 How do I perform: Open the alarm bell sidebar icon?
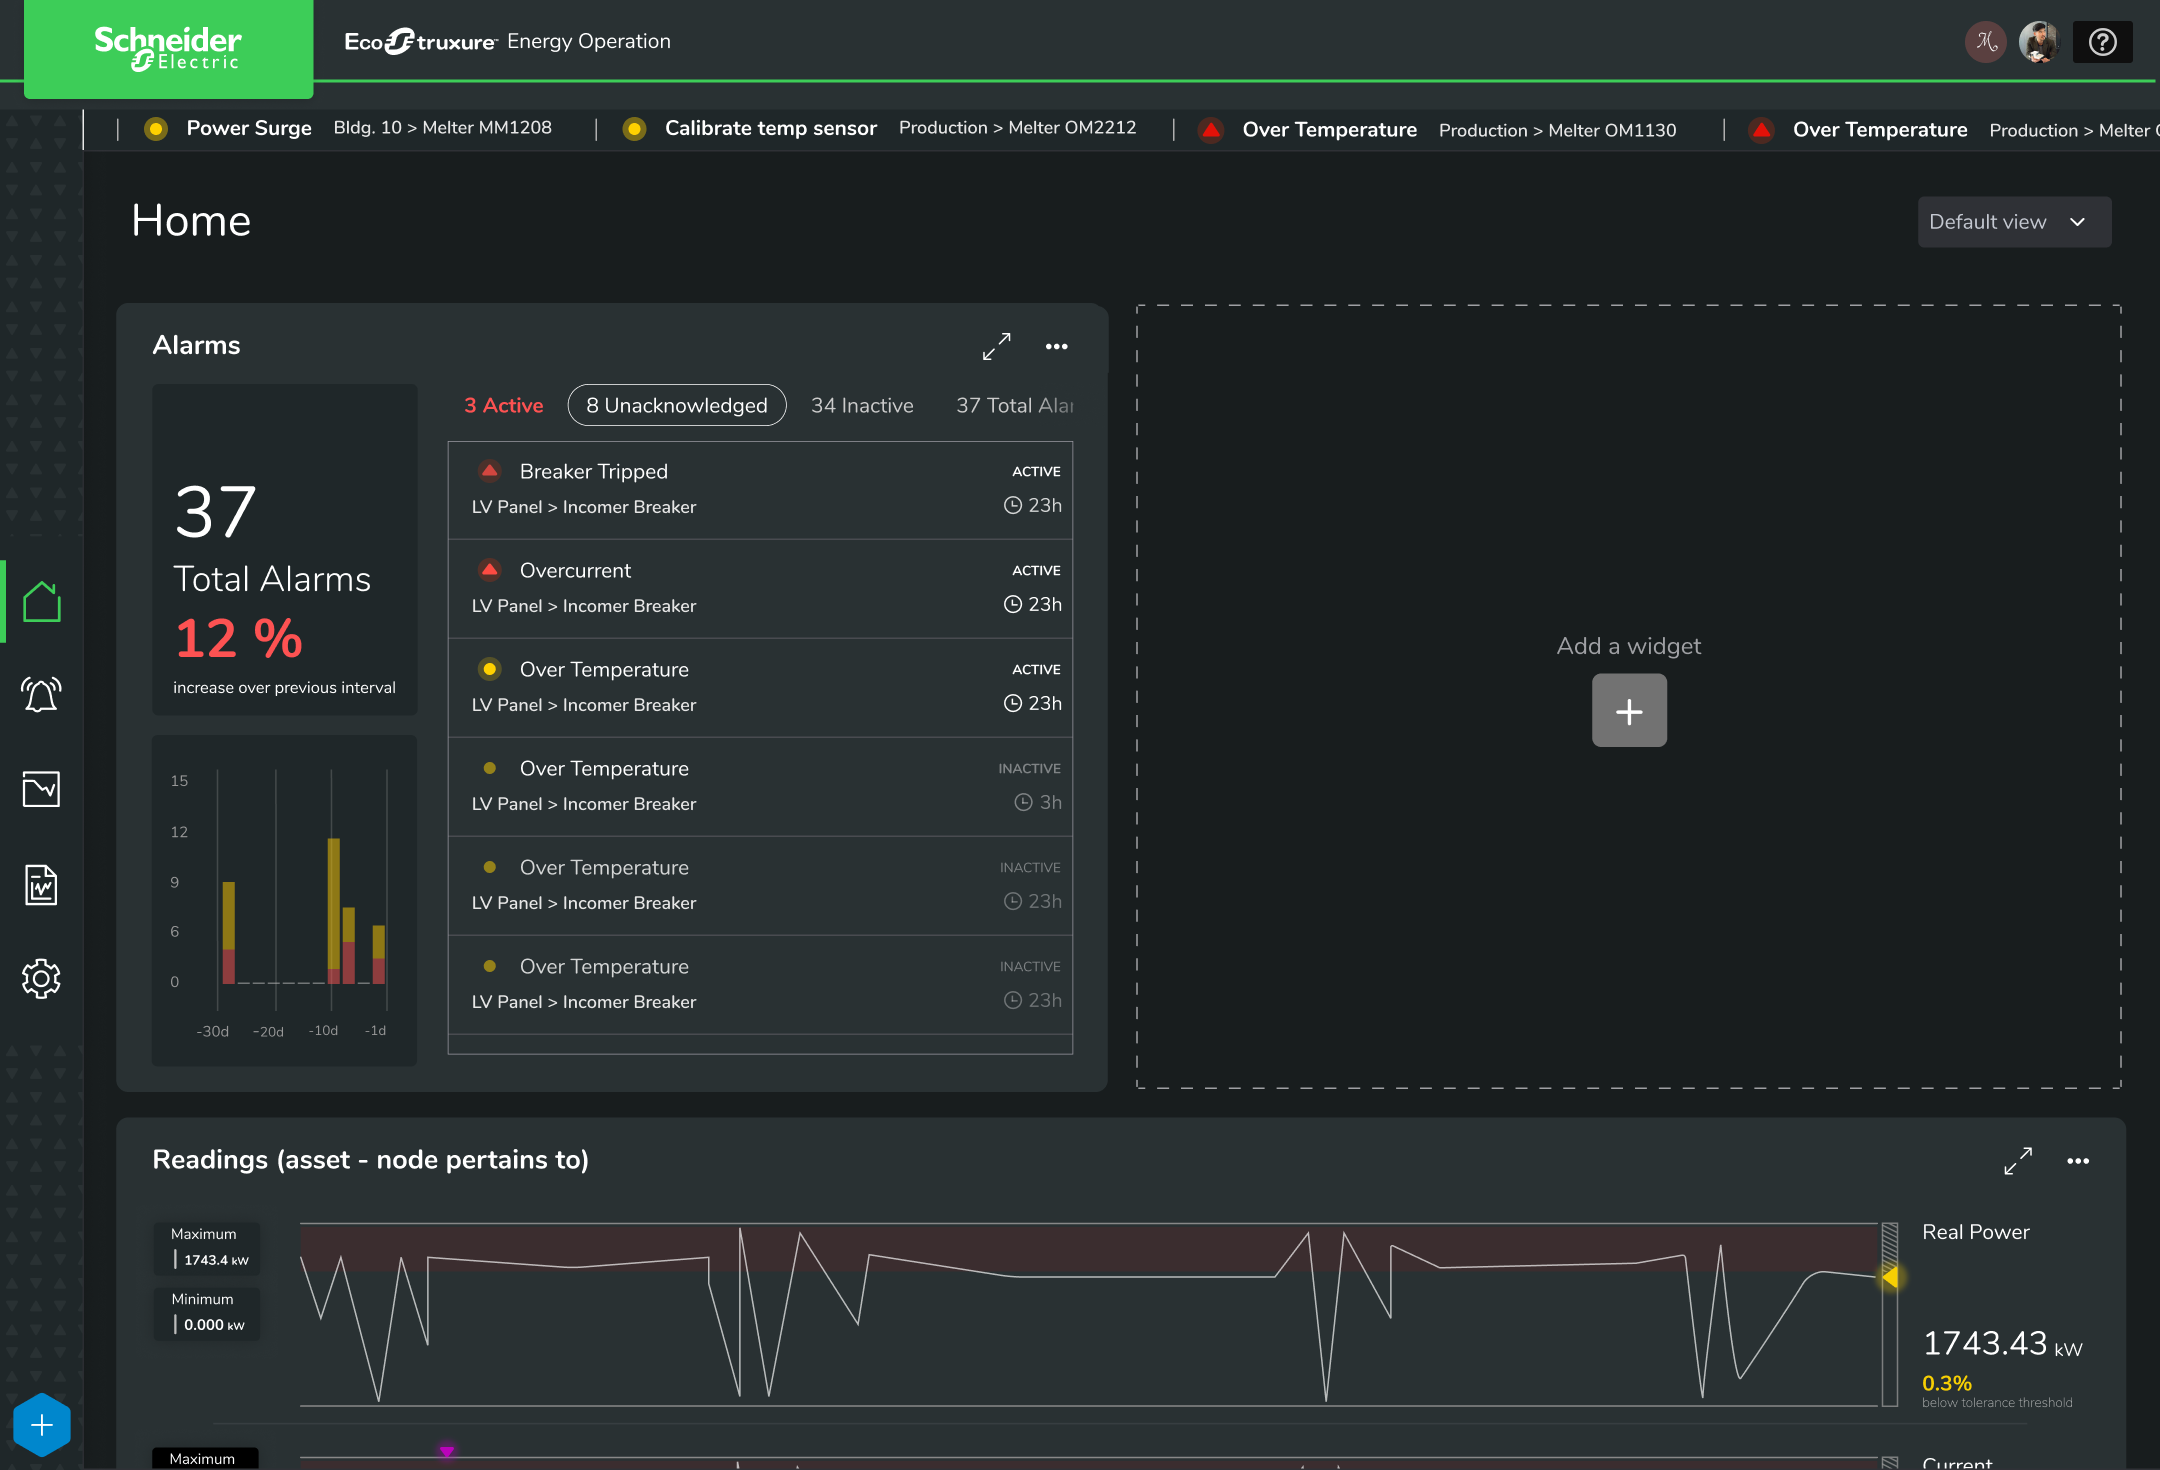tap(42, 694)
